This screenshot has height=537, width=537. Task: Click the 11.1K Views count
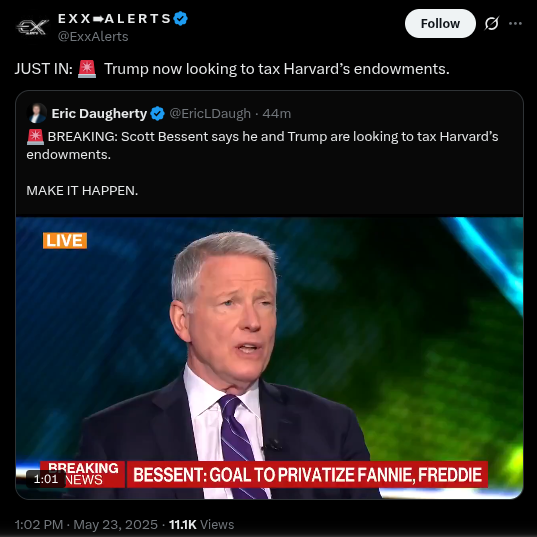tap(202, 524)
